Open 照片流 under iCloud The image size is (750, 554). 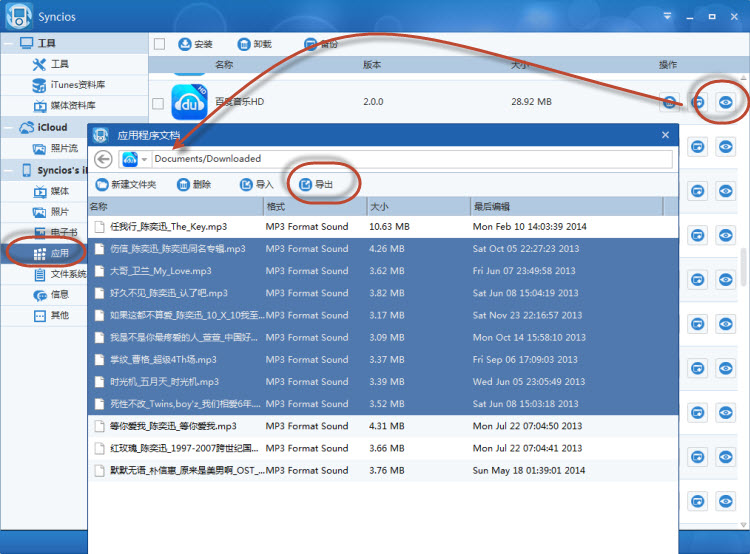(x=55, y=148)
